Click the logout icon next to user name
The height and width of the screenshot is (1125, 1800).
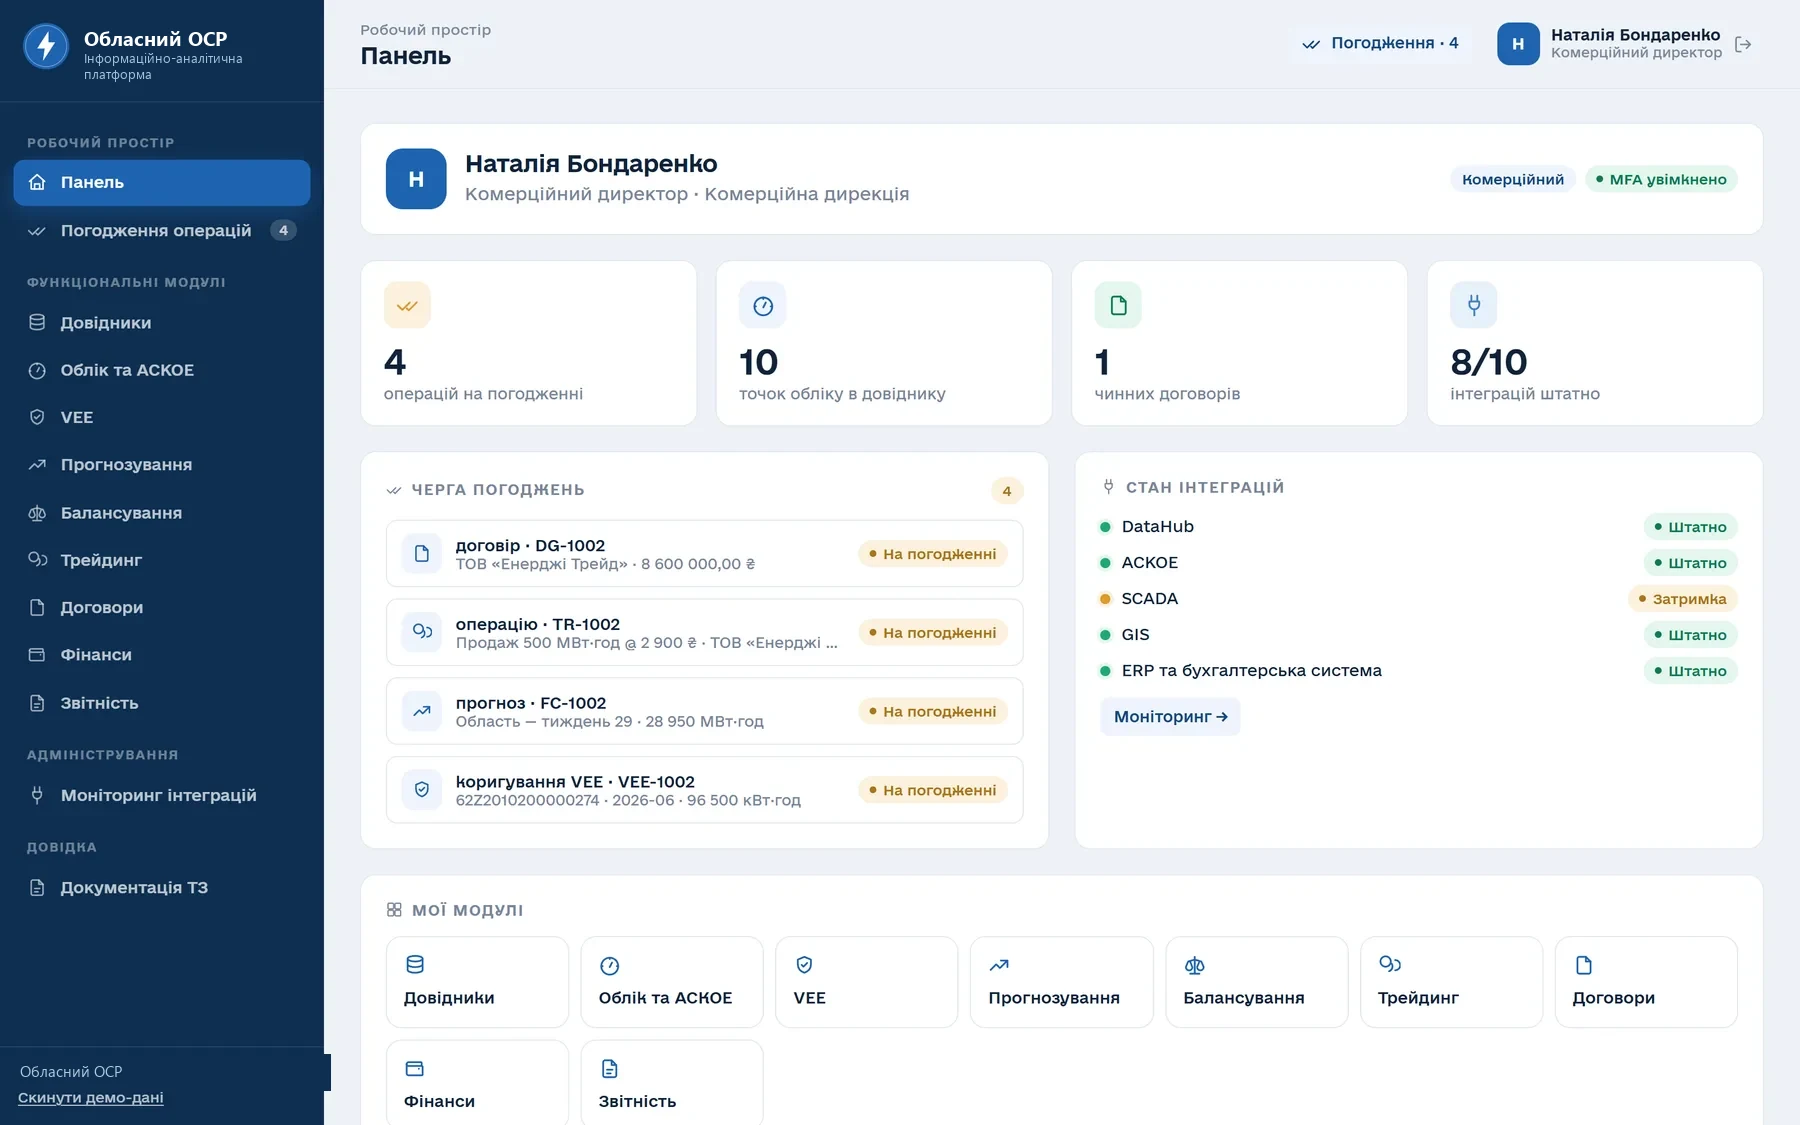pos(1743,44)
